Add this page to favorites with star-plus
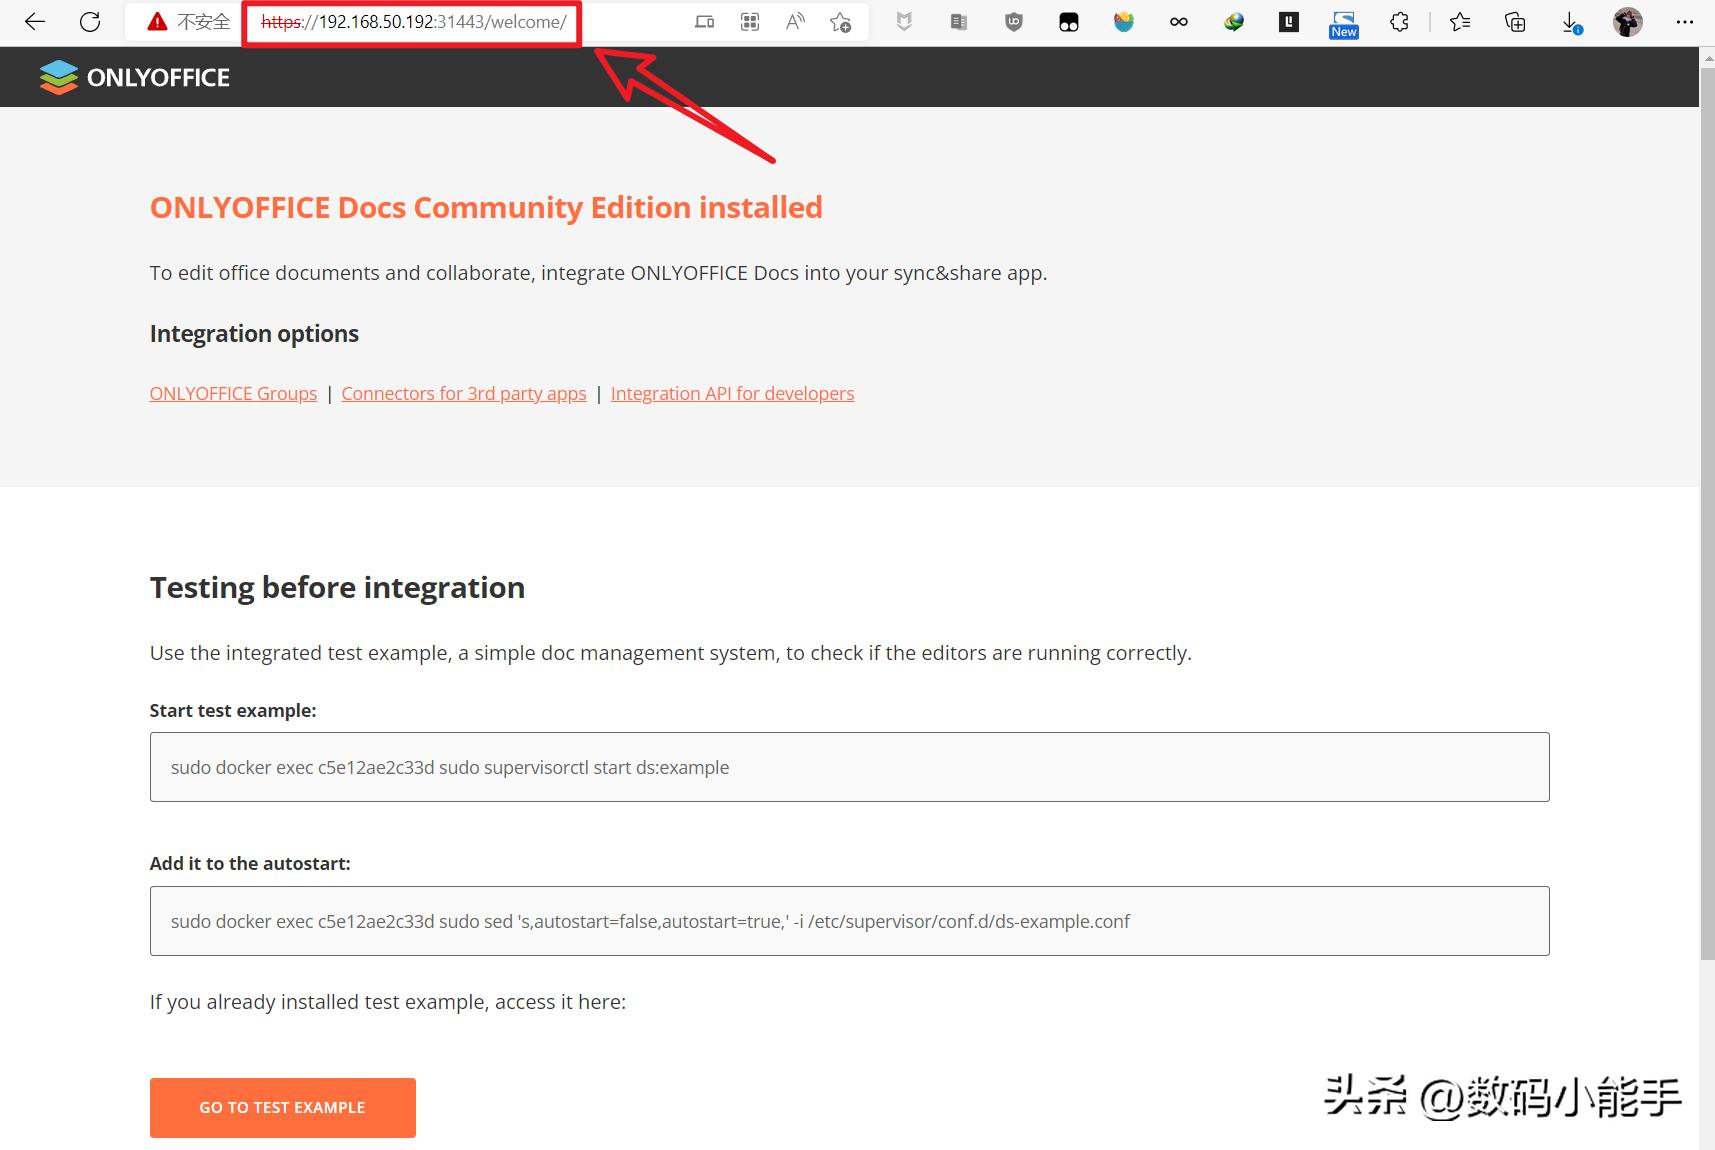This screenshot has width=1715, height=1150. pos(841,22)
